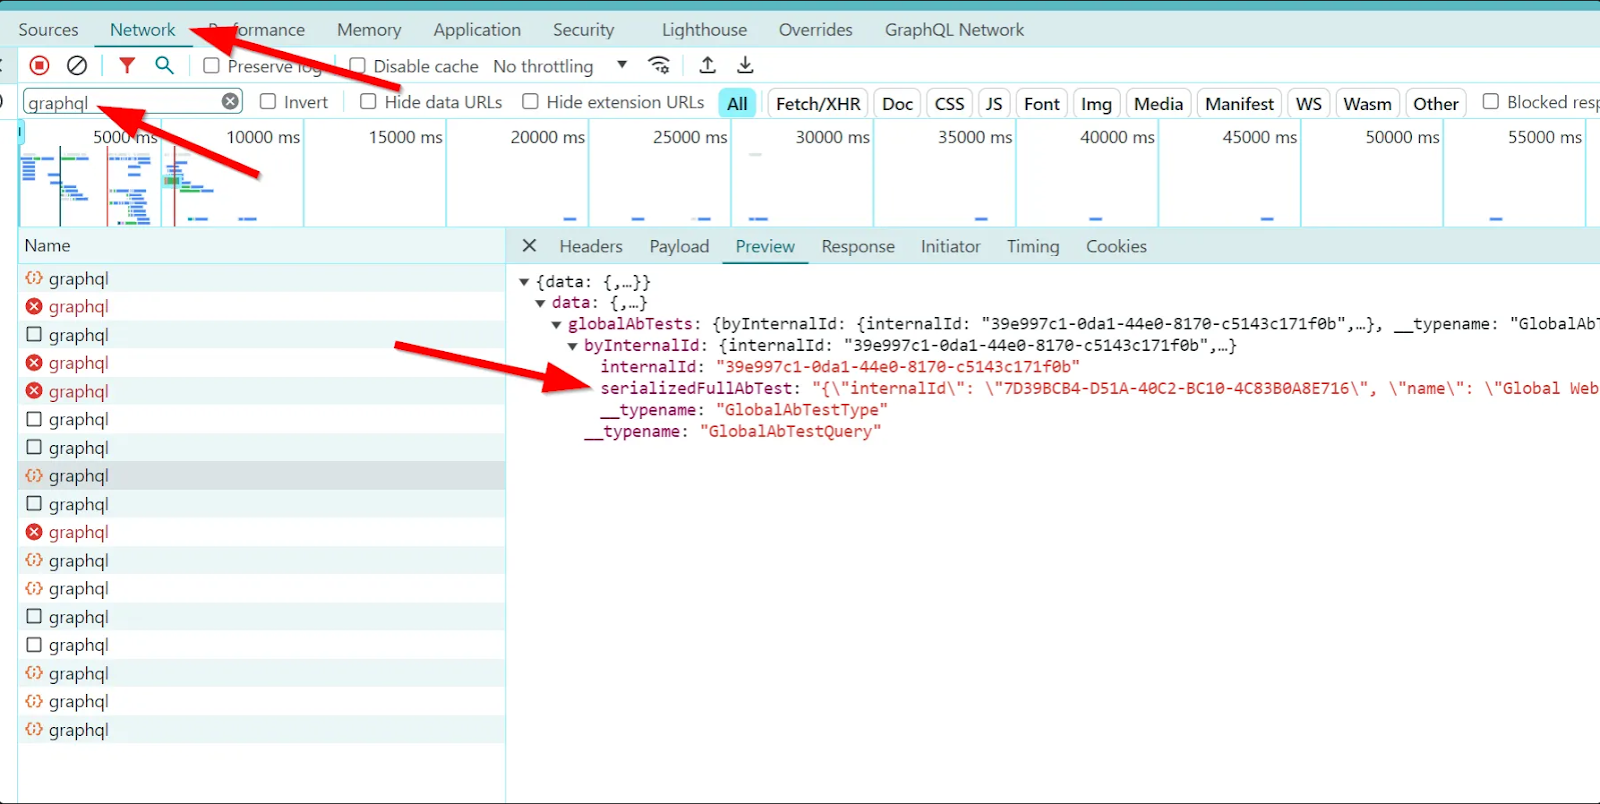Viewport: 1600px width, 804px height.
Task: Clear the graphql filter text
Action: pyautogui.click(x=230, y=101)
